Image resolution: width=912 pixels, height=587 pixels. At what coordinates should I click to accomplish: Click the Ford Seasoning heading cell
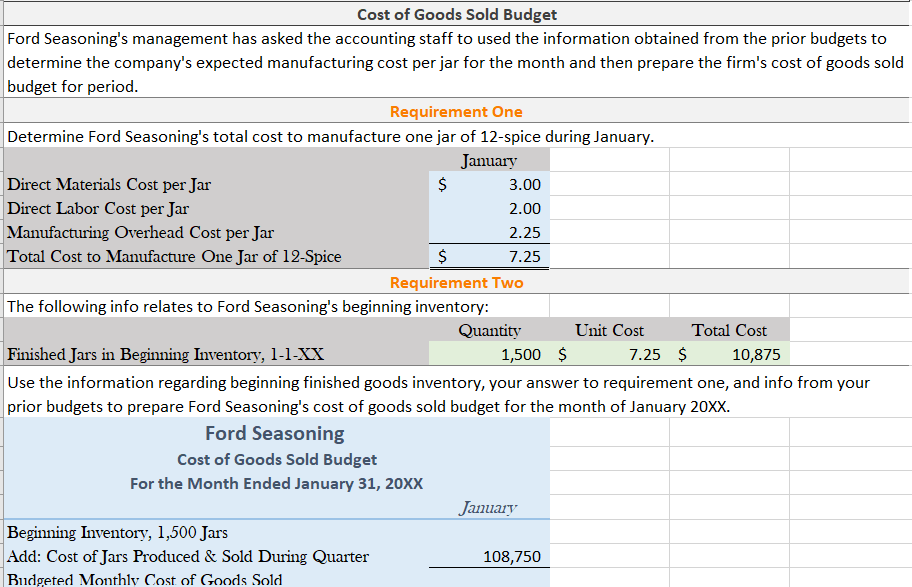pyautogui.click(x=274, y=433)
